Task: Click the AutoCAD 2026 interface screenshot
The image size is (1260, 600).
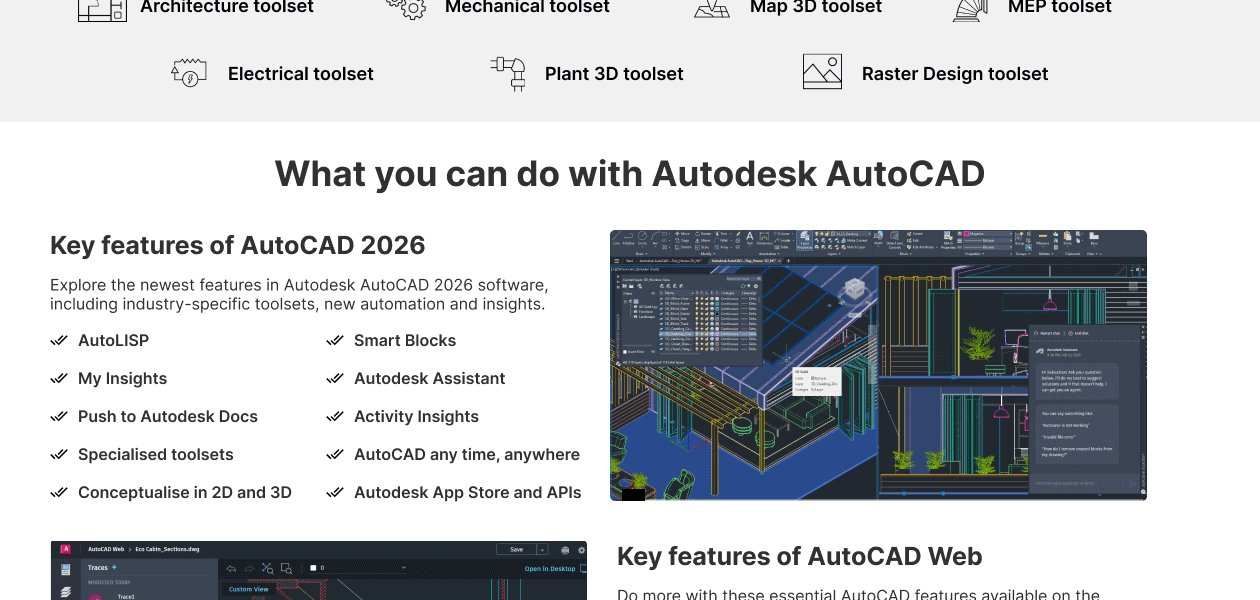Action: (x=878, y=365)
